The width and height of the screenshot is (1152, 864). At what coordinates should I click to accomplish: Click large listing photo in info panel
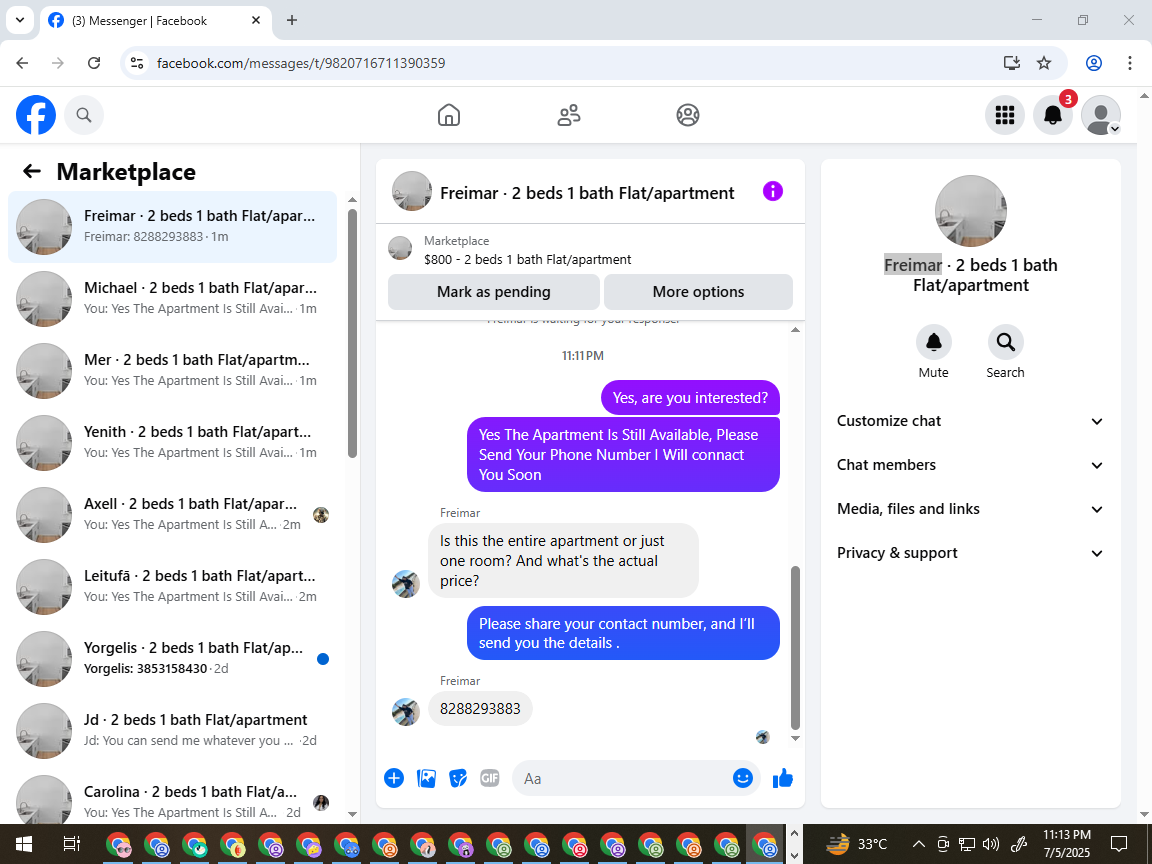tap(971, 211)
